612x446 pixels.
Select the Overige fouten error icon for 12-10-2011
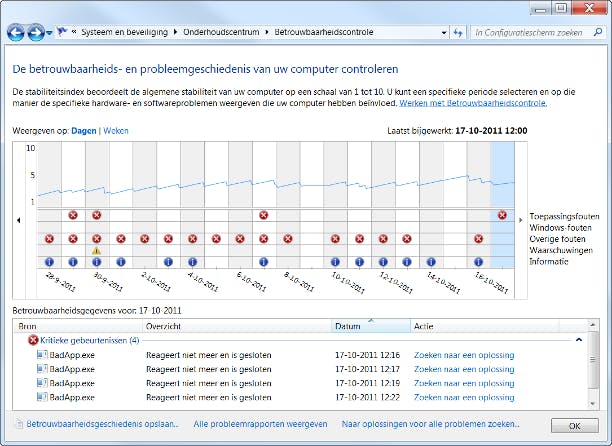click(x=383, y=239)
